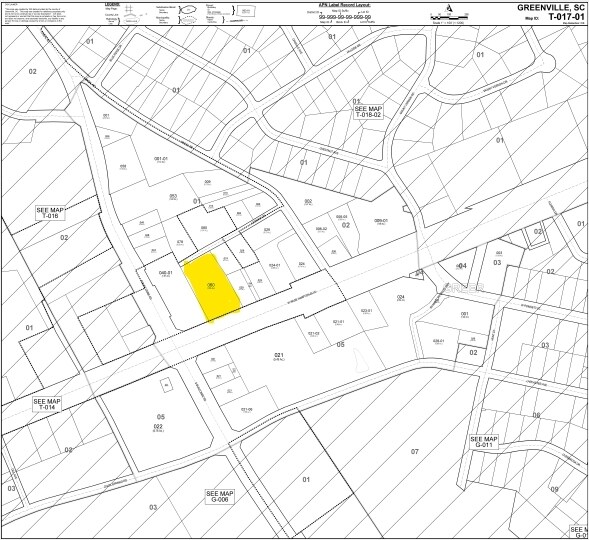Screen dimensions: 589x540
Task: Click block number "07"
Action: click(414, 451)
